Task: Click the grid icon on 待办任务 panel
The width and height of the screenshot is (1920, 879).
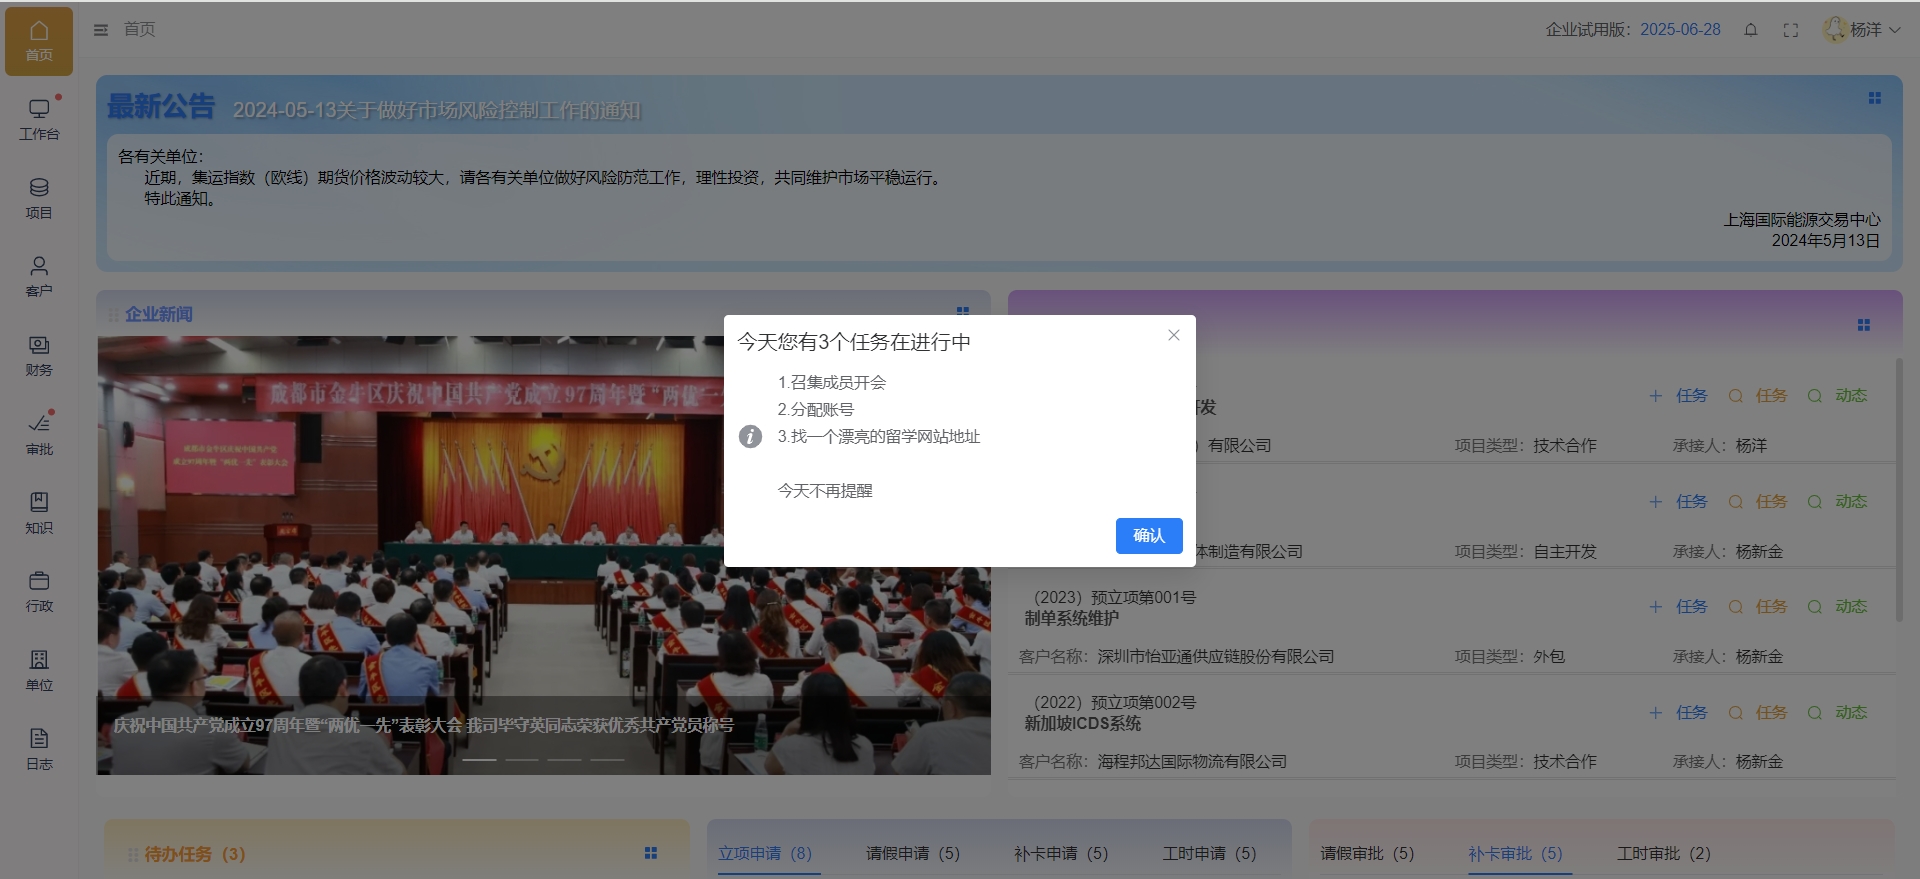Action: click(651, 853)
